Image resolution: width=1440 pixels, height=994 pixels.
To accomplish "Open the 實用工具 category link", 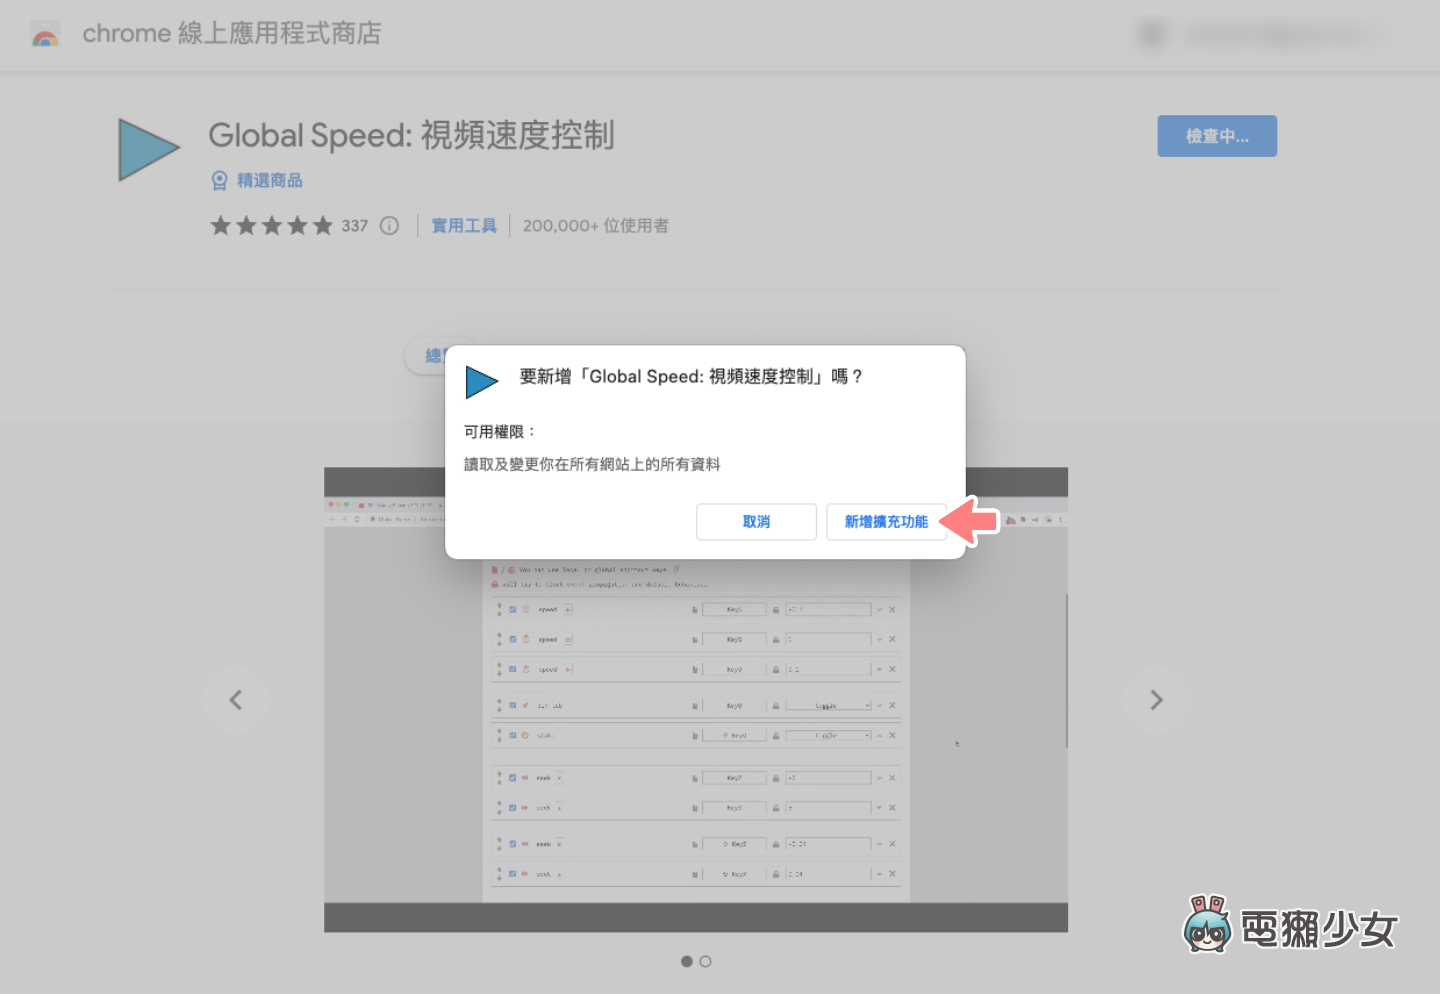I will (x=464, y=226).
